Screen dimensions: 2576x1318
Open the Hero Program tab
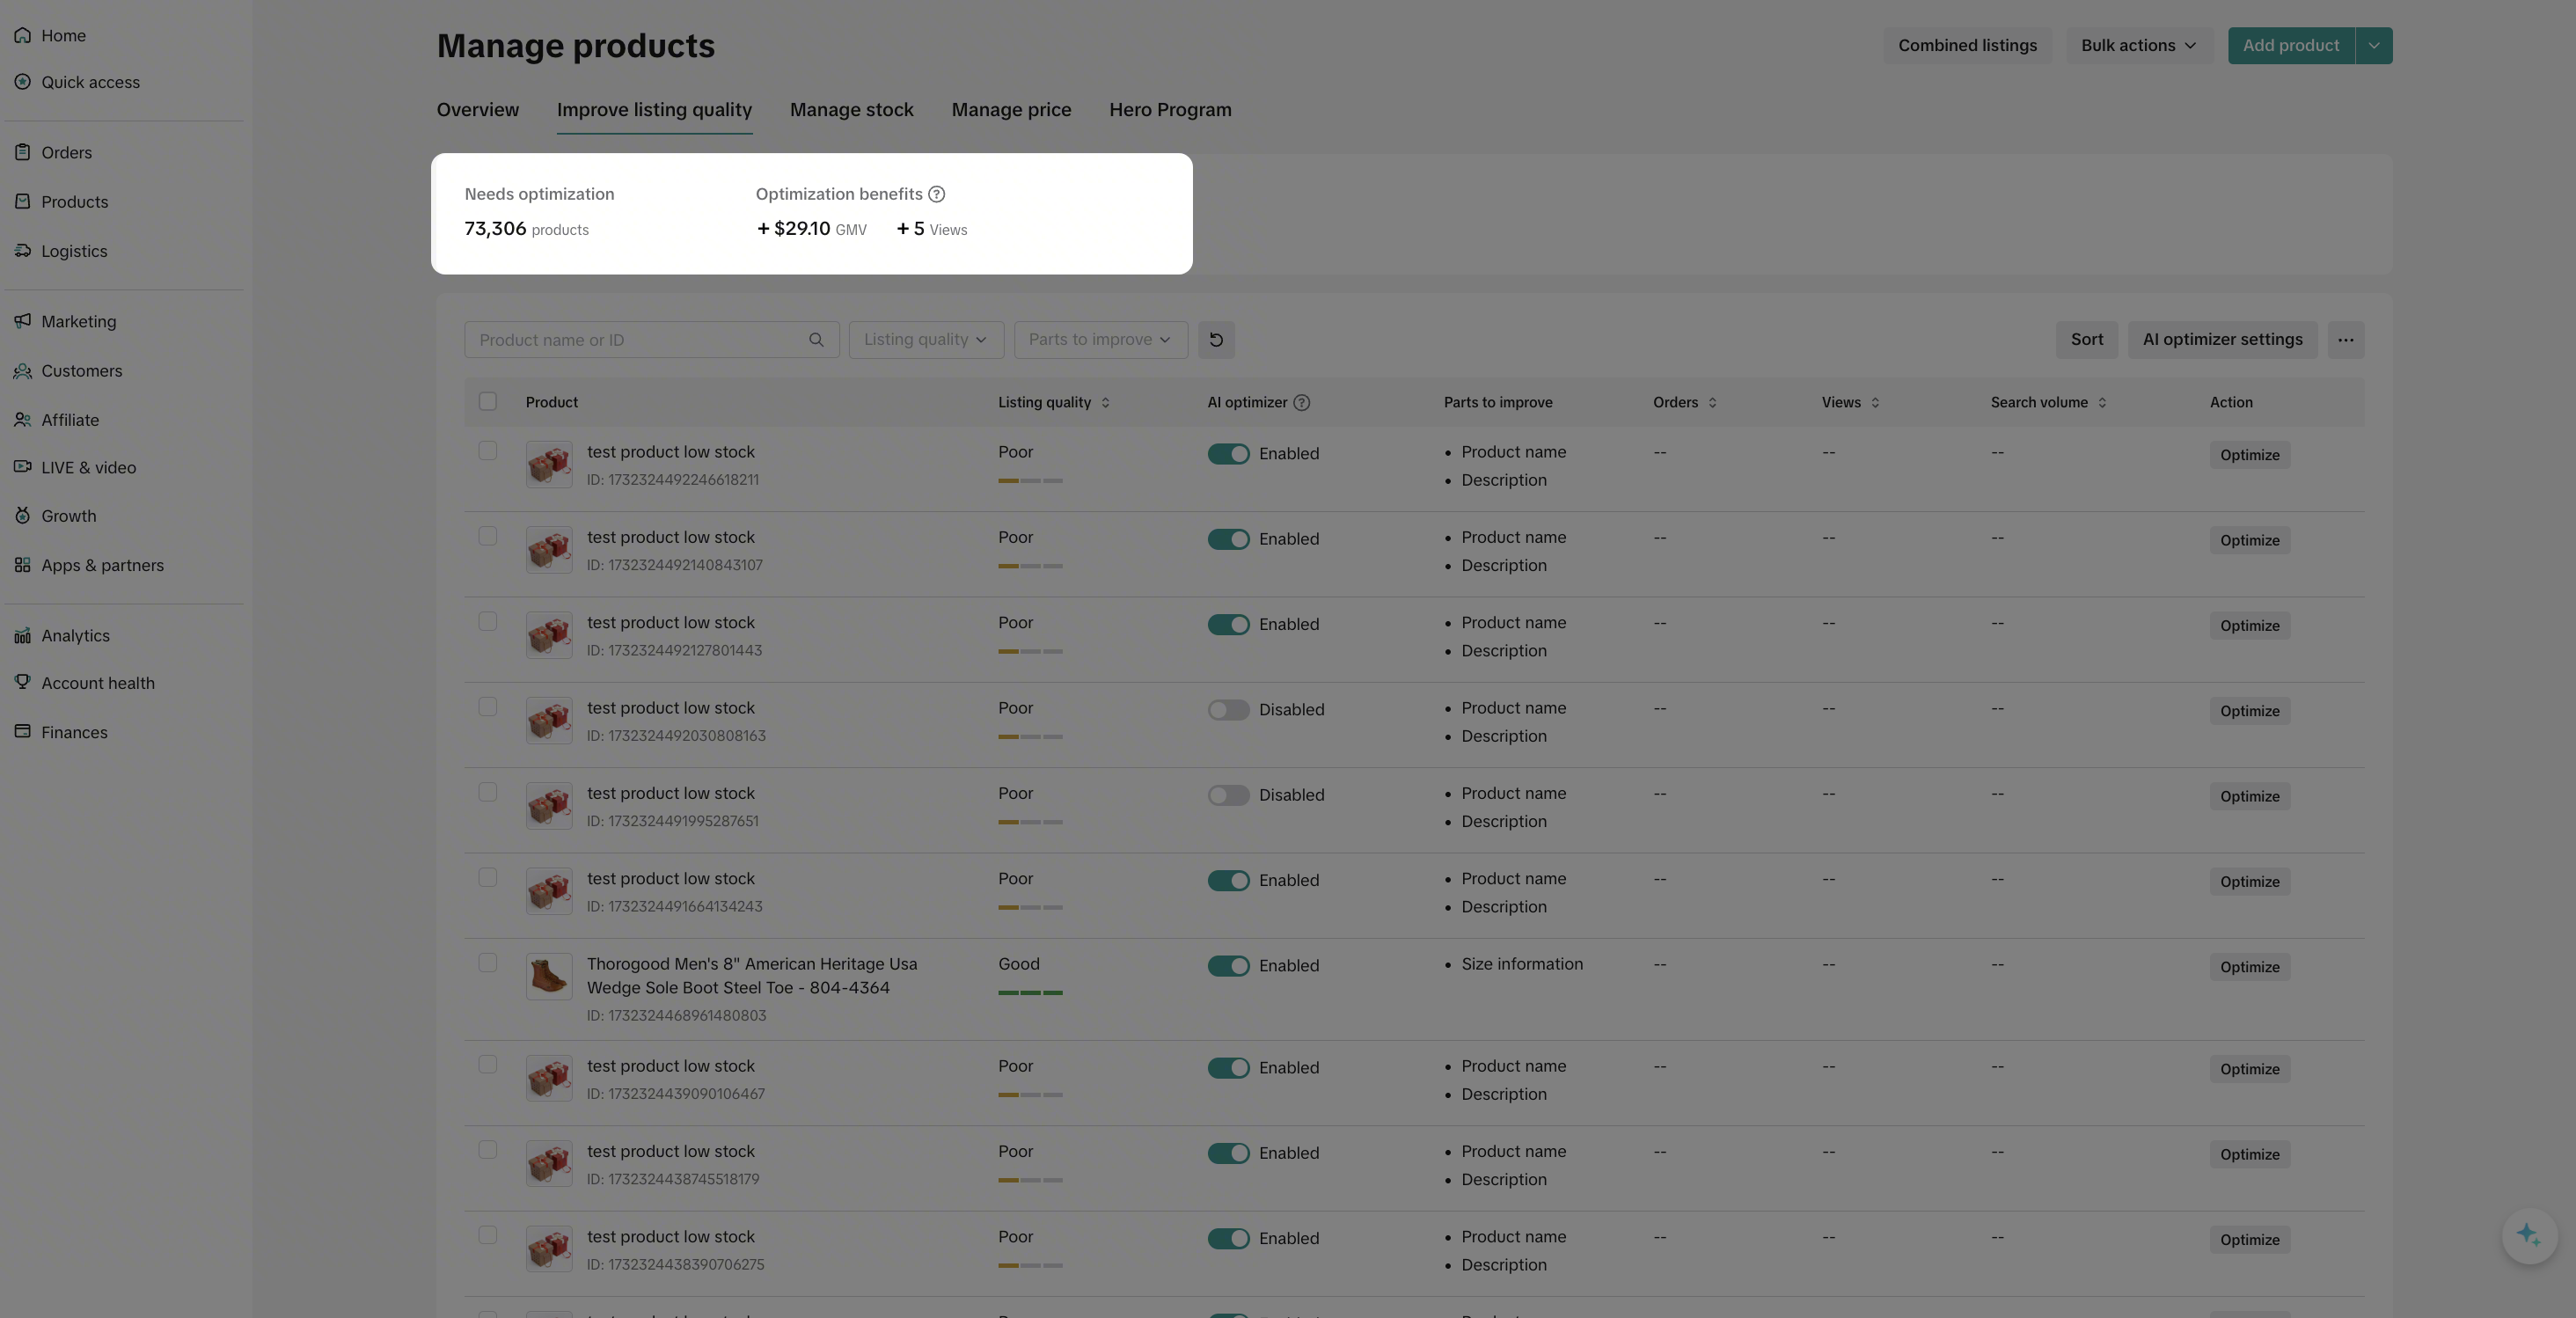coord(1170,110)
